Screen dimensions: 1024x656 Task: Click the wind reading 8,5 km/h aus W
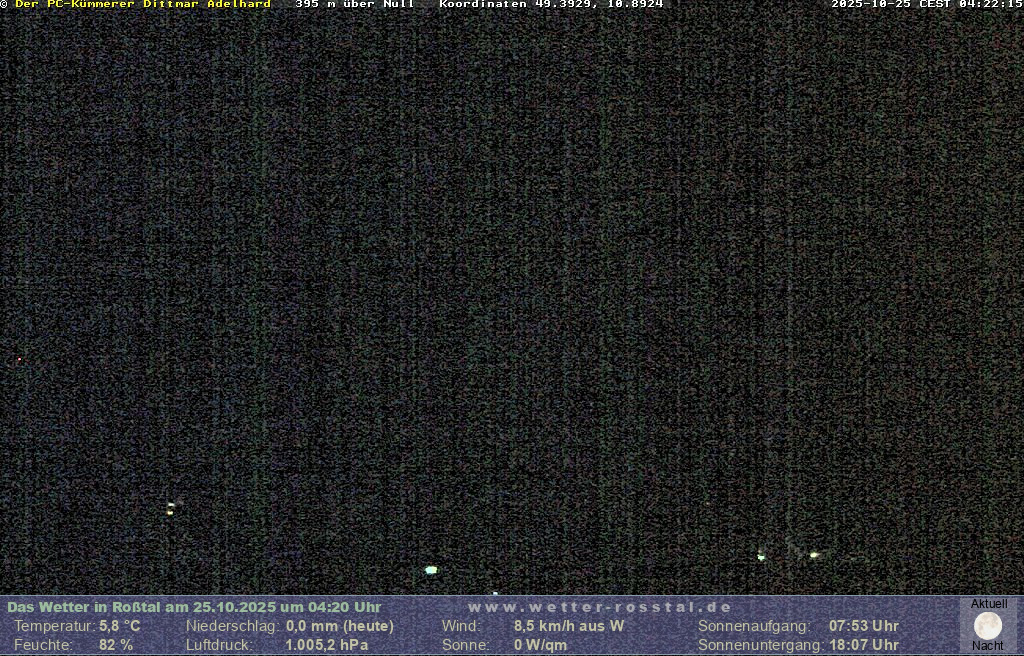coord(569,626)
